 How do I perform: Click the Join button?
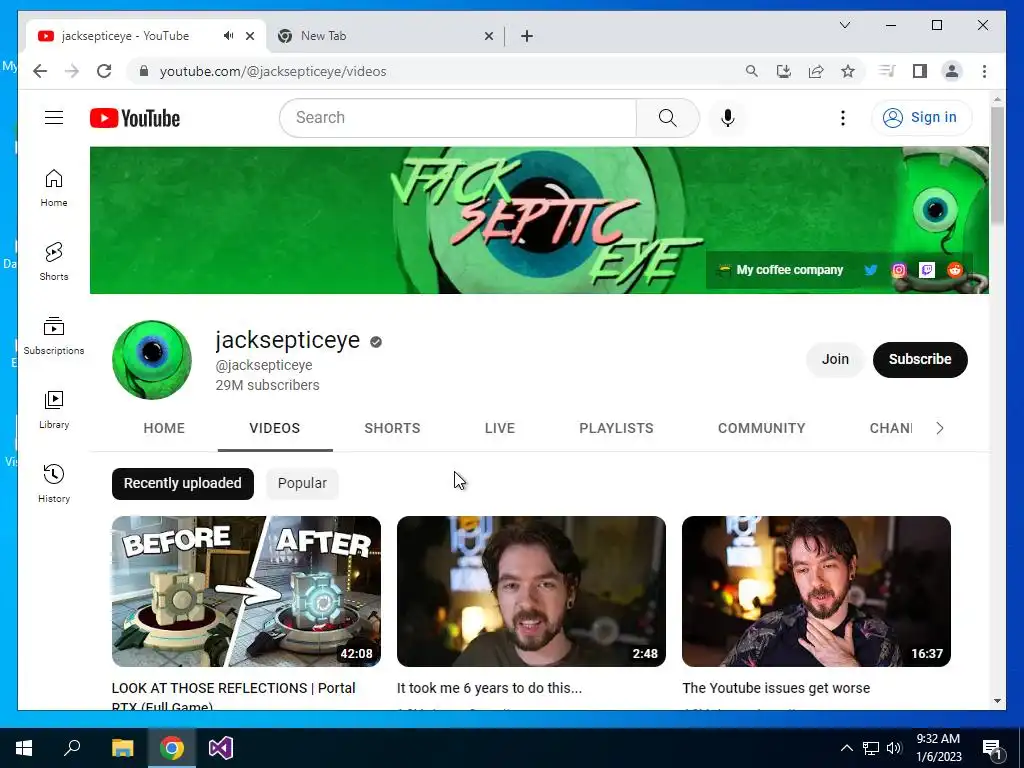(x=835, y=359)
